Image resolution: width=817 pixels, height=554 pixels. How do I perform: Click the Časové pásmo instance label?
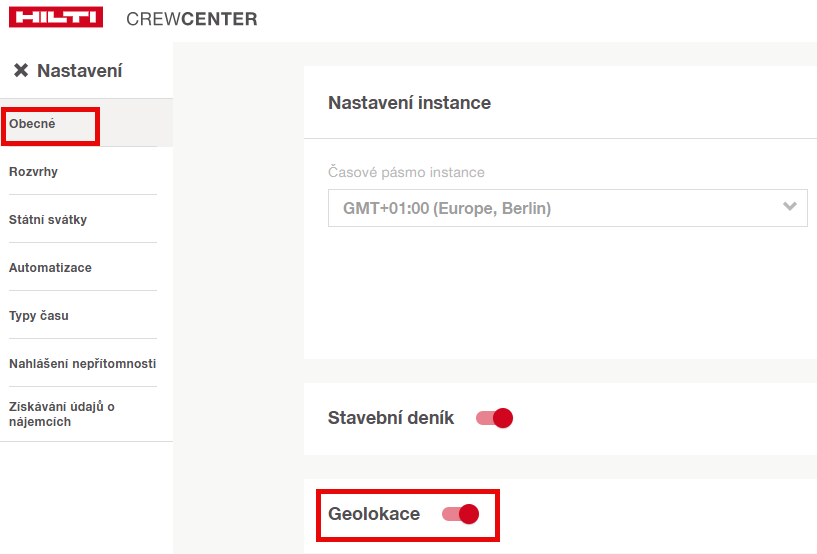click(x=406, y=172)
